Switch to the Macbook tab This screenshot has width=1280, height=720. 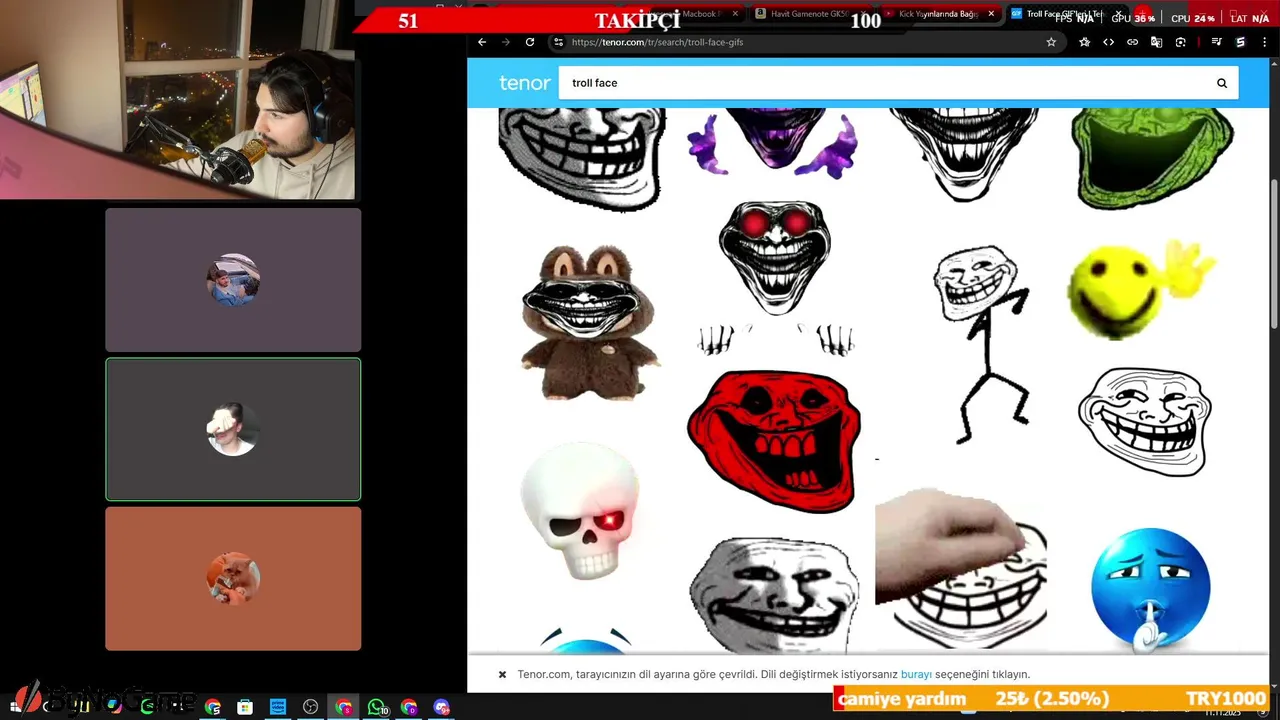690,14
